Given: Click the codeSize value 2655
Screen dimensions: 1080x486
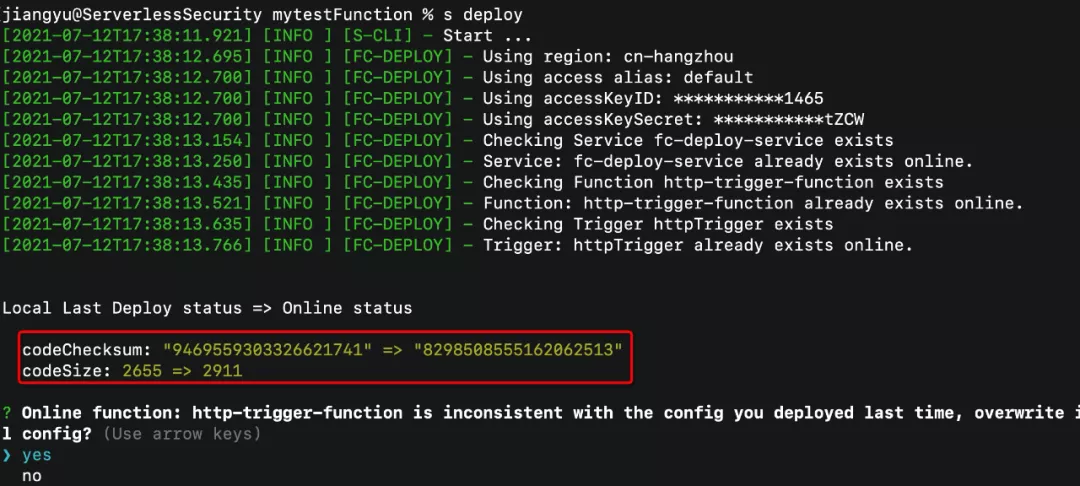Looking at the screenshot, I should coord(142,371).
